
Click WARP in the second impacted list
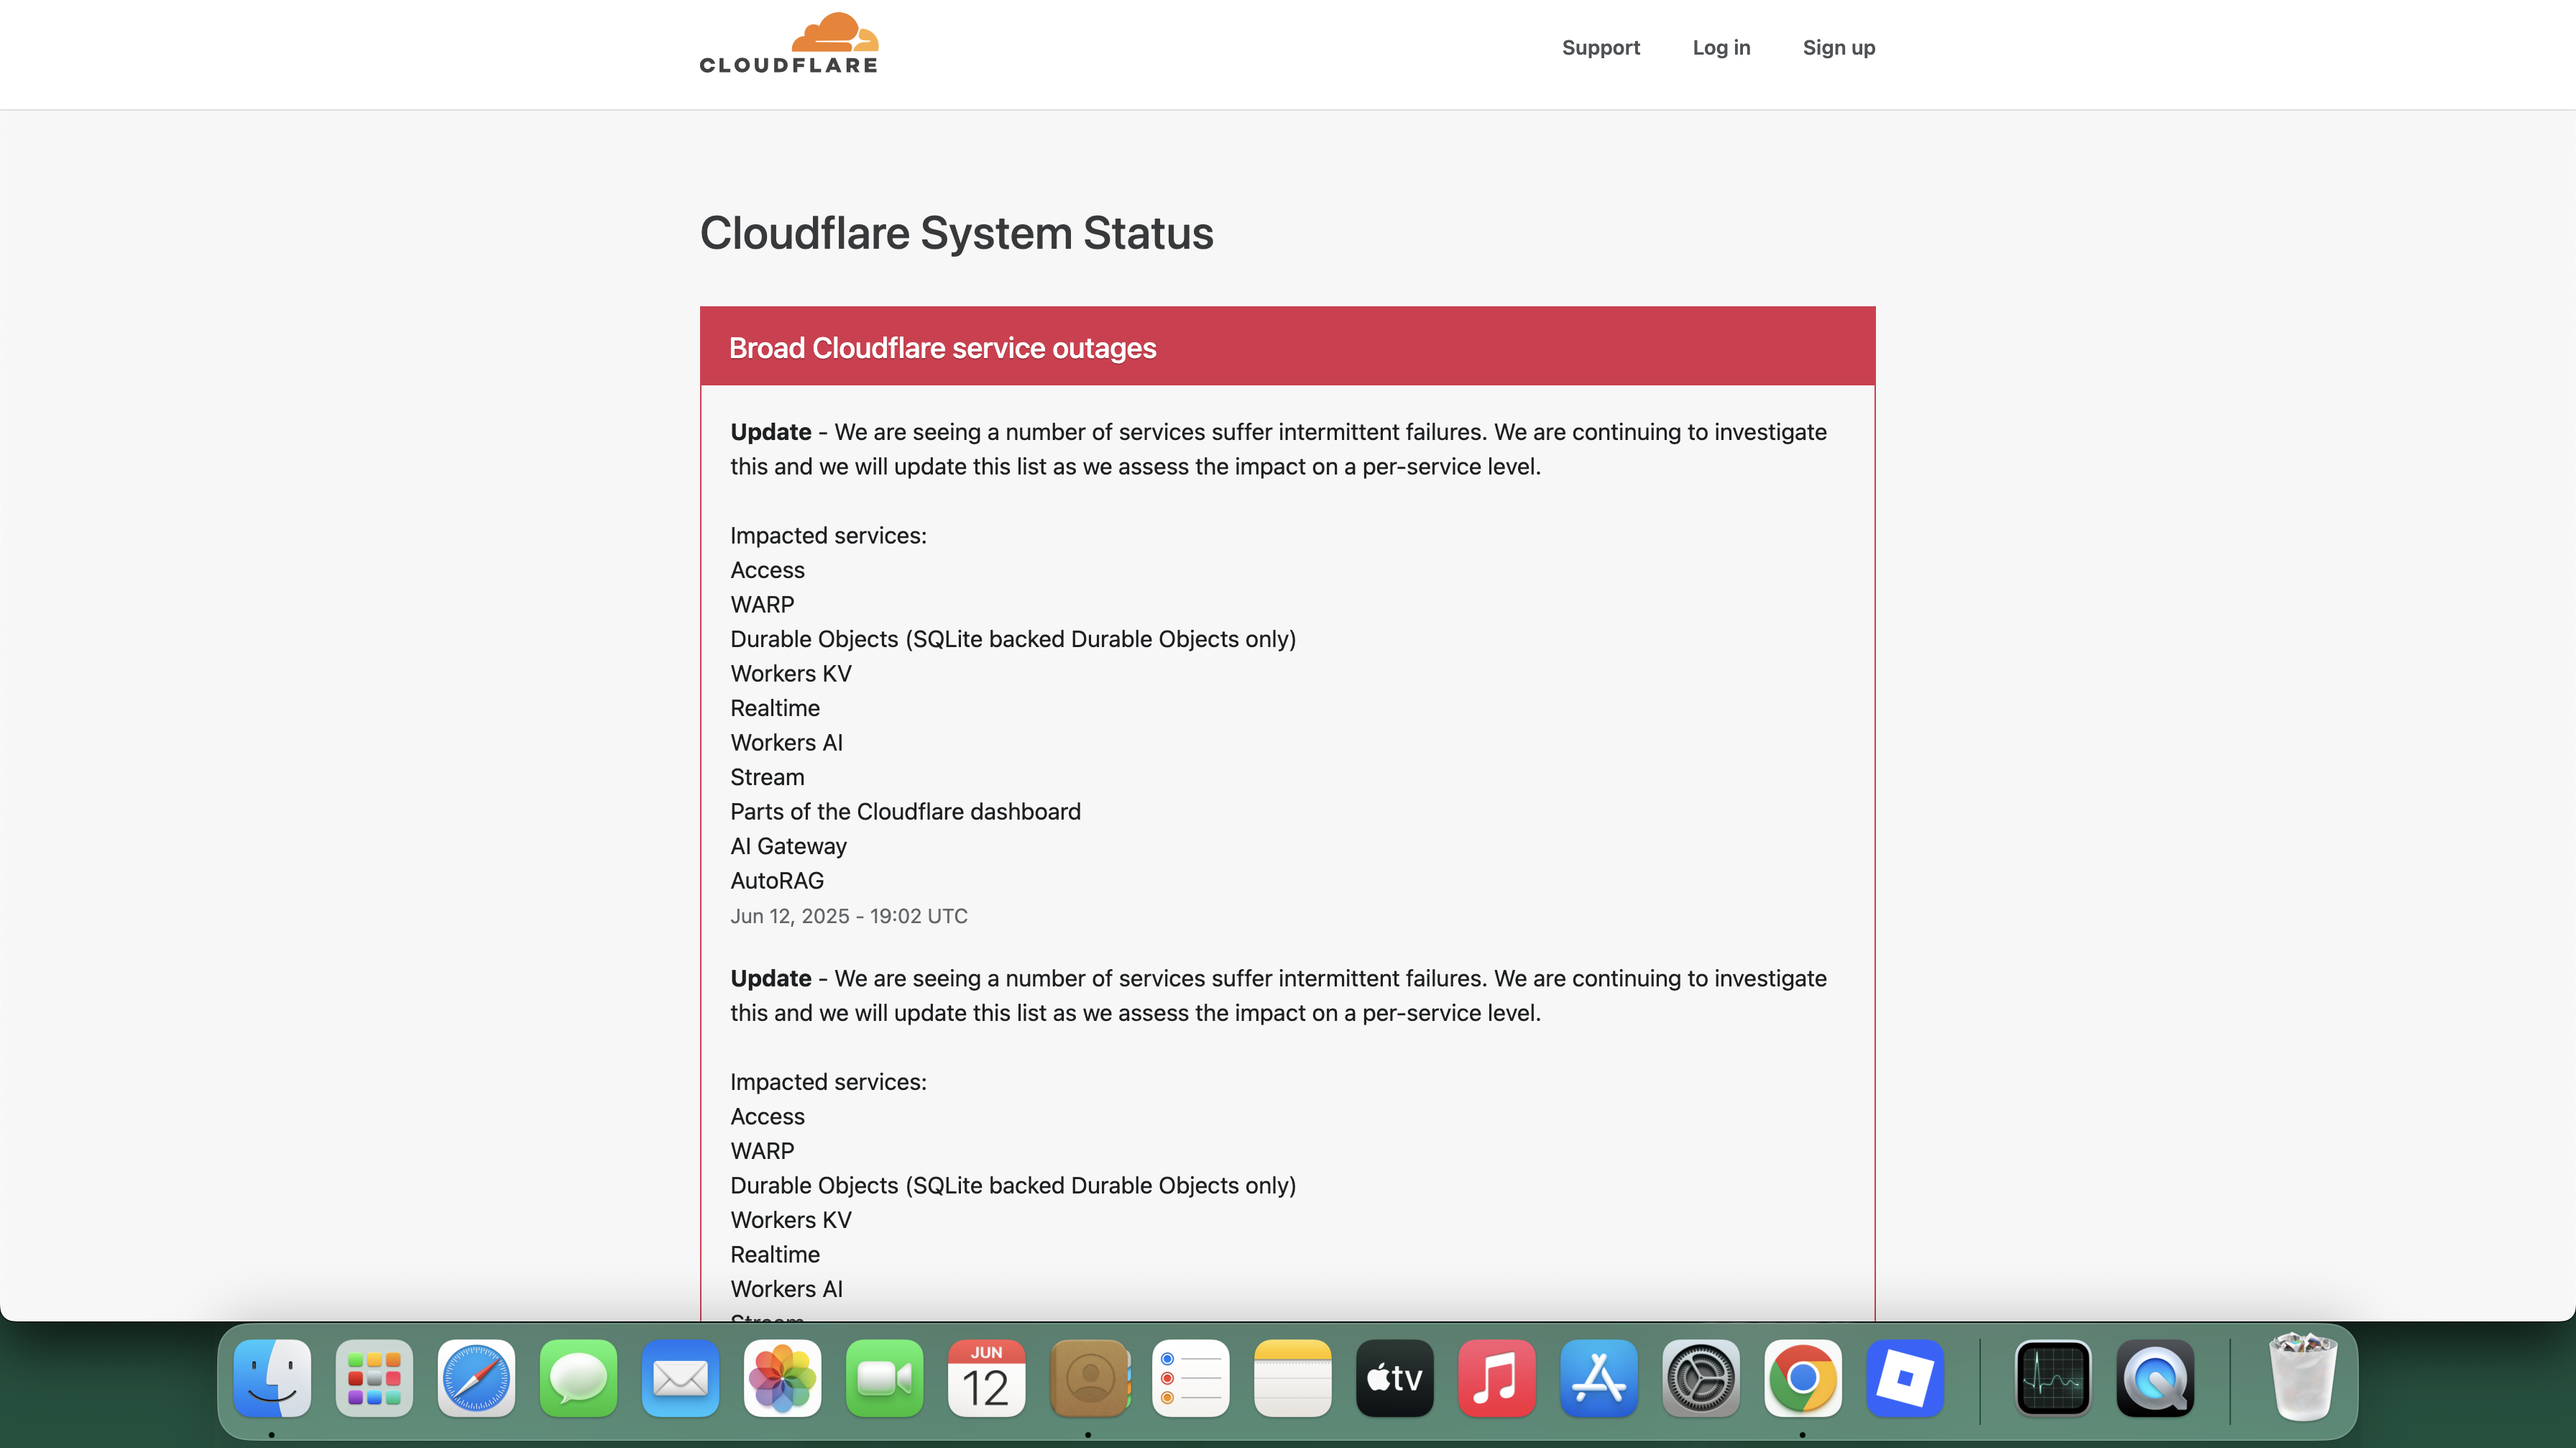point(762,1151)
